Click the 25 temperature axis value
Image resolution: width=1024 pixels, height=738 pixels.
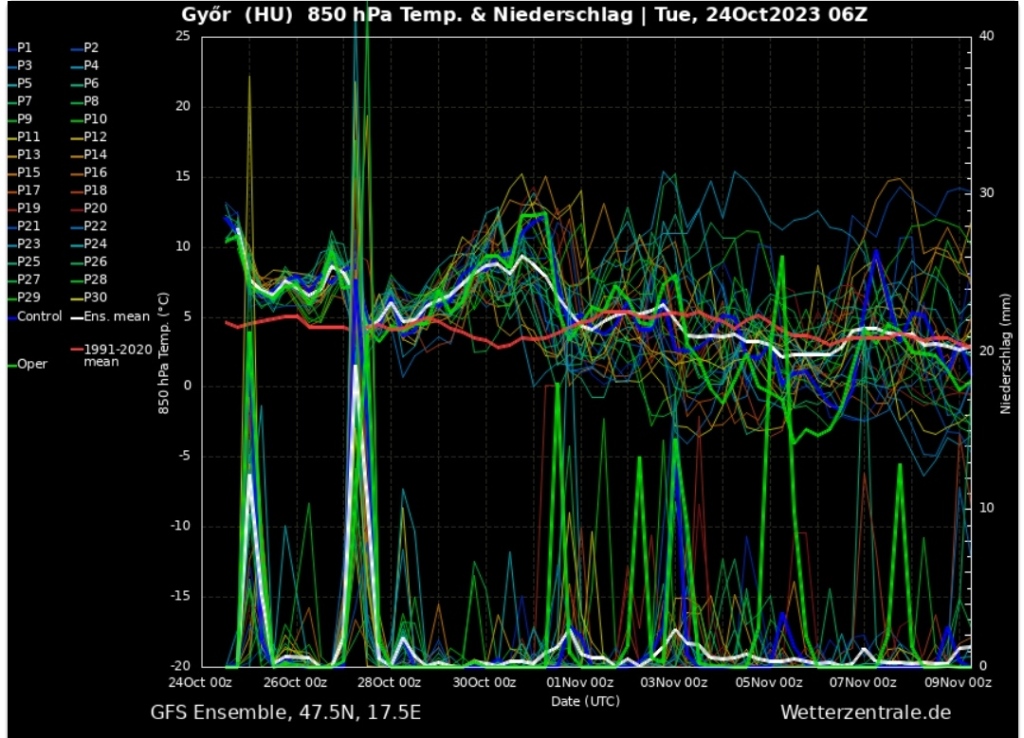coord(182,36)
